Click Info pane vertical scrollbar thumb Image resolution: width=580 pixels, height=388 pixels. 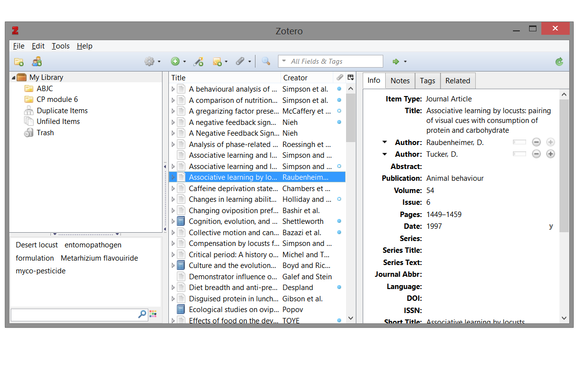[x=564, y=165]
